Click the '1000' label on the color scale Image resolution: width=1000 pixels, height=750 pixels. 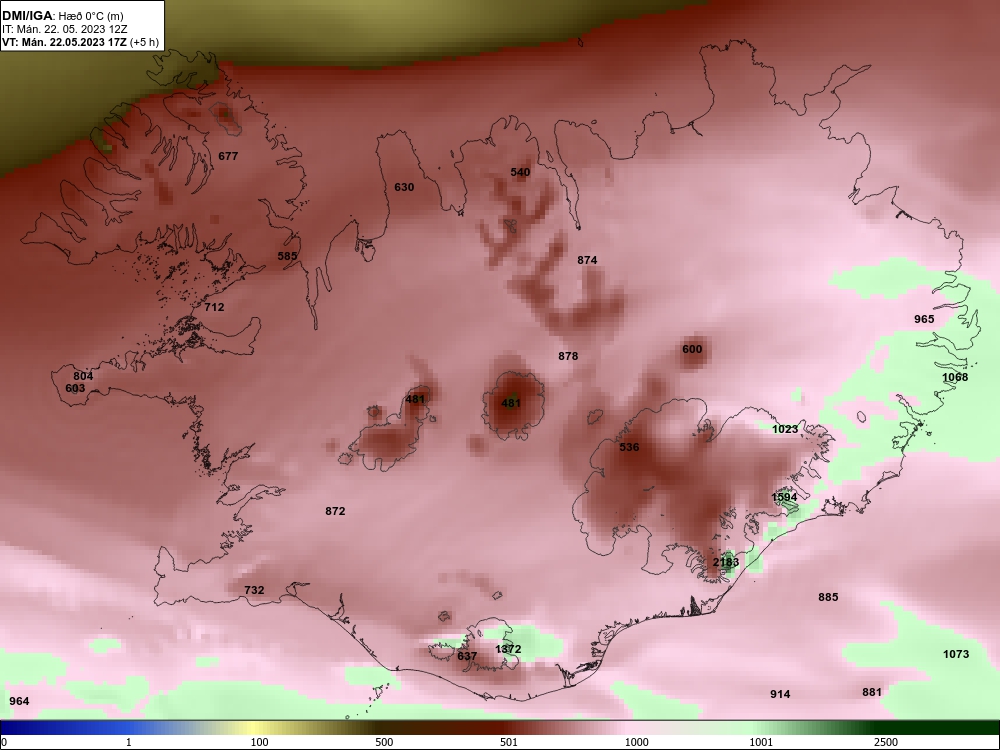(637, 742)
